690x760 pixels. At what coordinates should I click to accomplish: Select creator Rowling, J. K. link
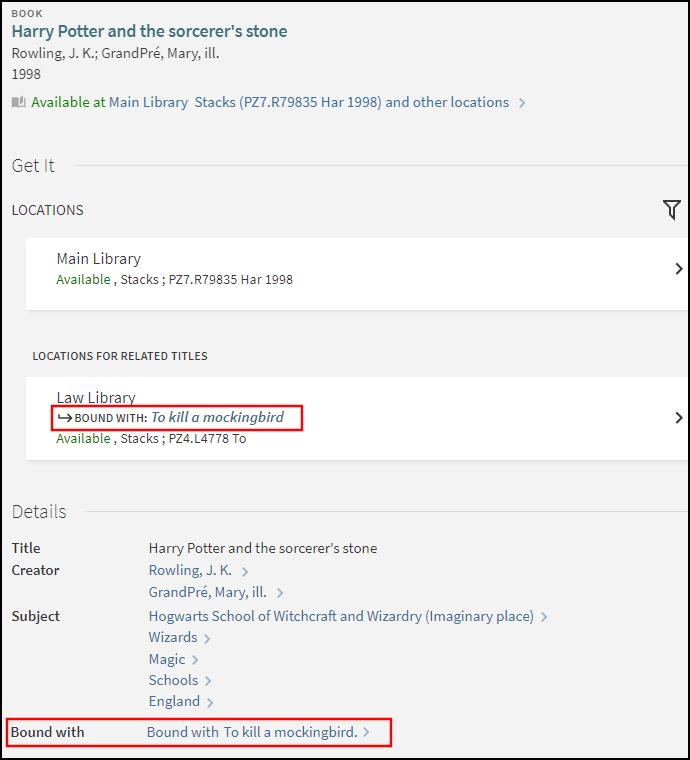coord(190,570)
